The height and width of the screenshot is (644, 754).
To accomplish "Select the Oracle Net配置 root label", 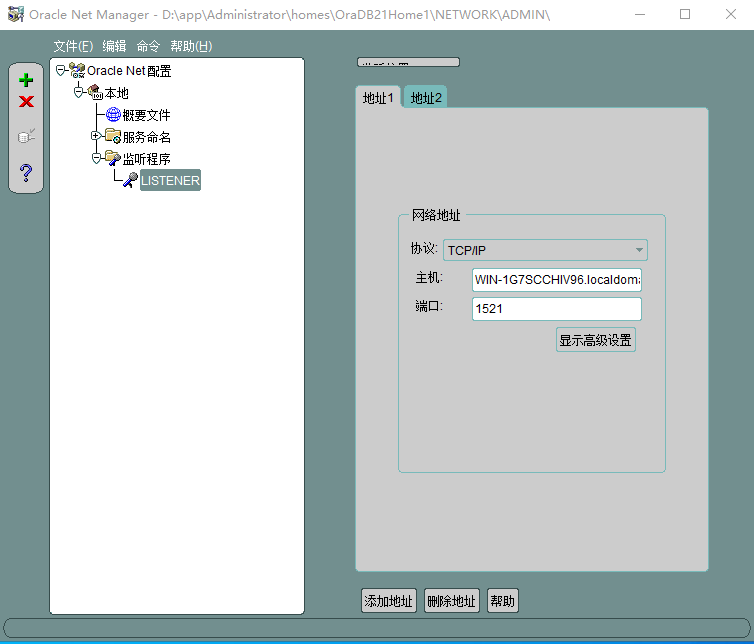I will (x=129, y=71).
